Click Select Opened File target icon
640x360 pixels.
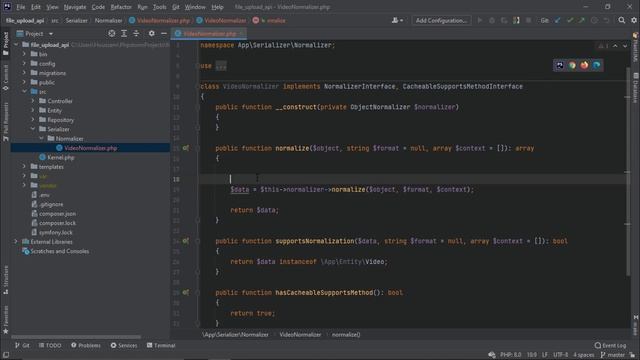[111, 33]
